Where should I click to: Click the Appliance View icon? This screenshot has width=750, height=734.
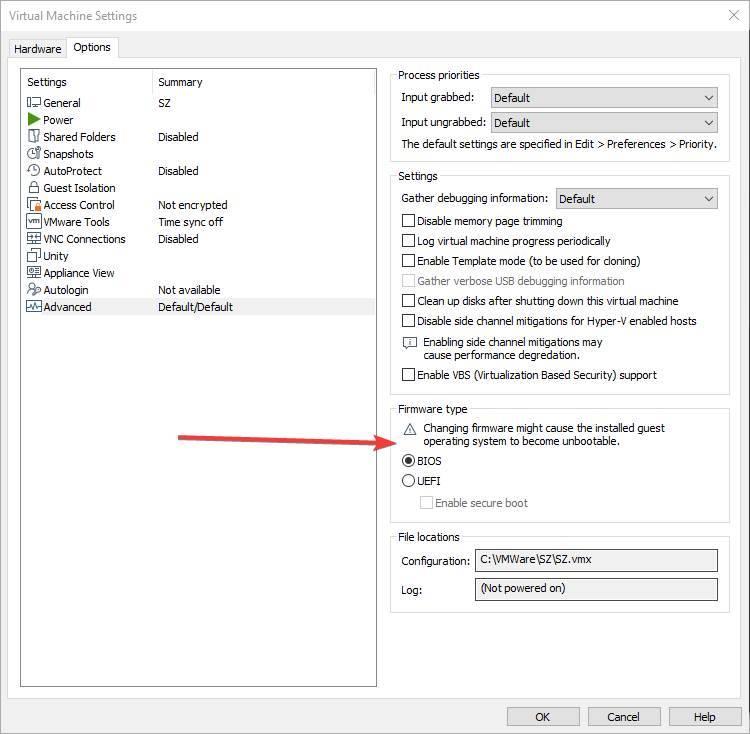coord(33,272)
